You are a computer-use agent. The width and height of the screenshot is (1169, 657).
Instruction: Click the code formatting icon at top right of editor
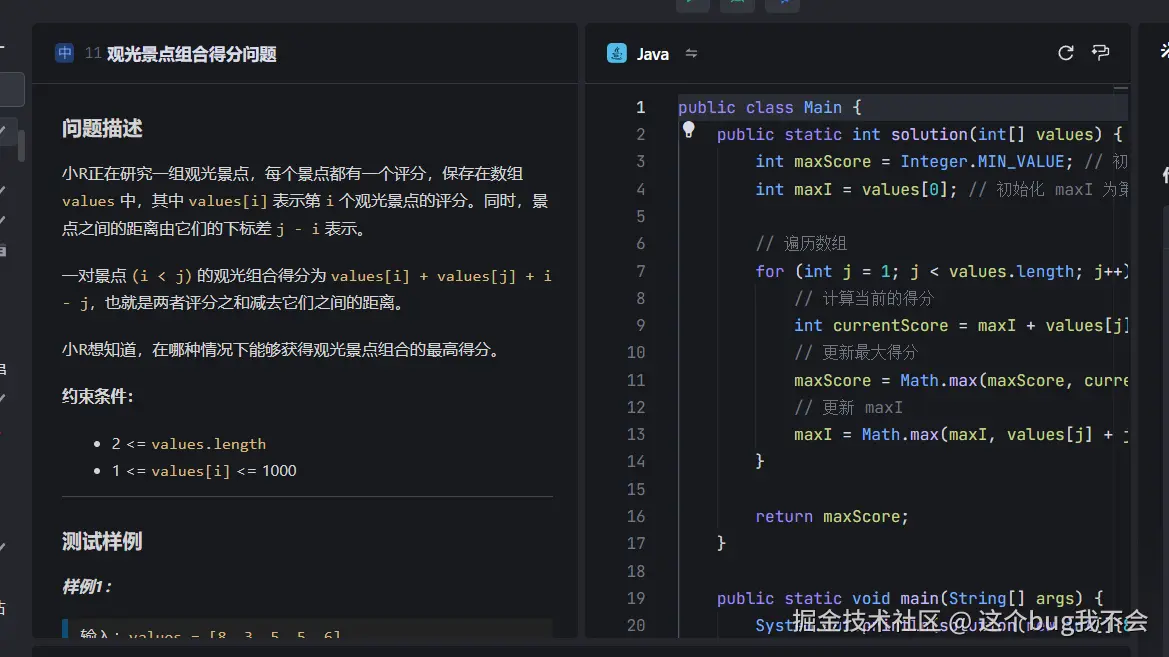1100,52
